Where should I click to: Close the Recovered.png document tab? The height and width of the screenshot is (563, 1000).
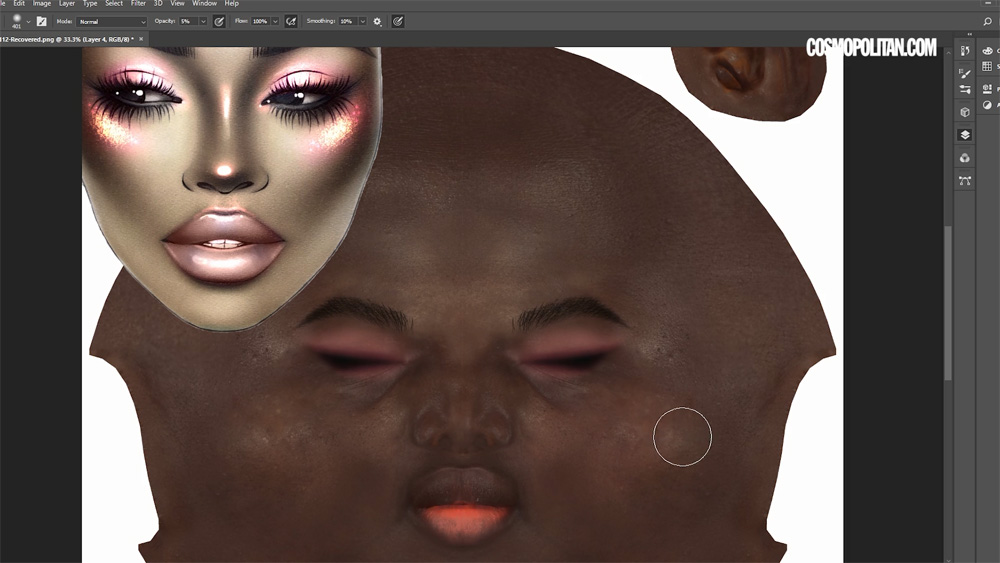141,39
